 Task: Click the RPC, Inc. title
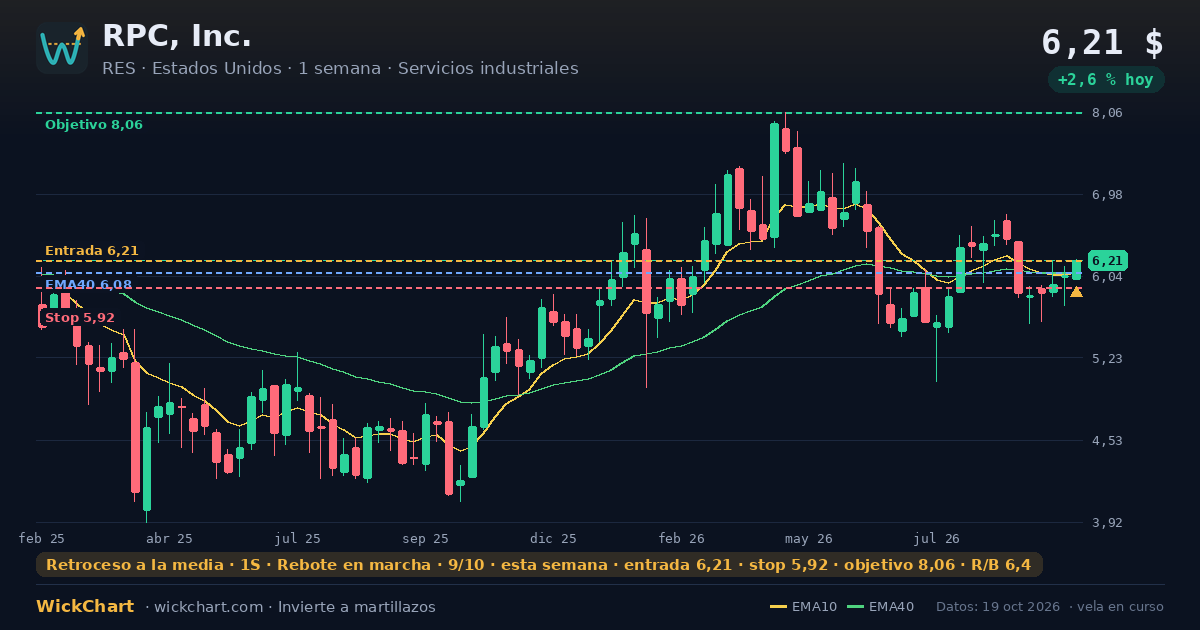[177, 37]
